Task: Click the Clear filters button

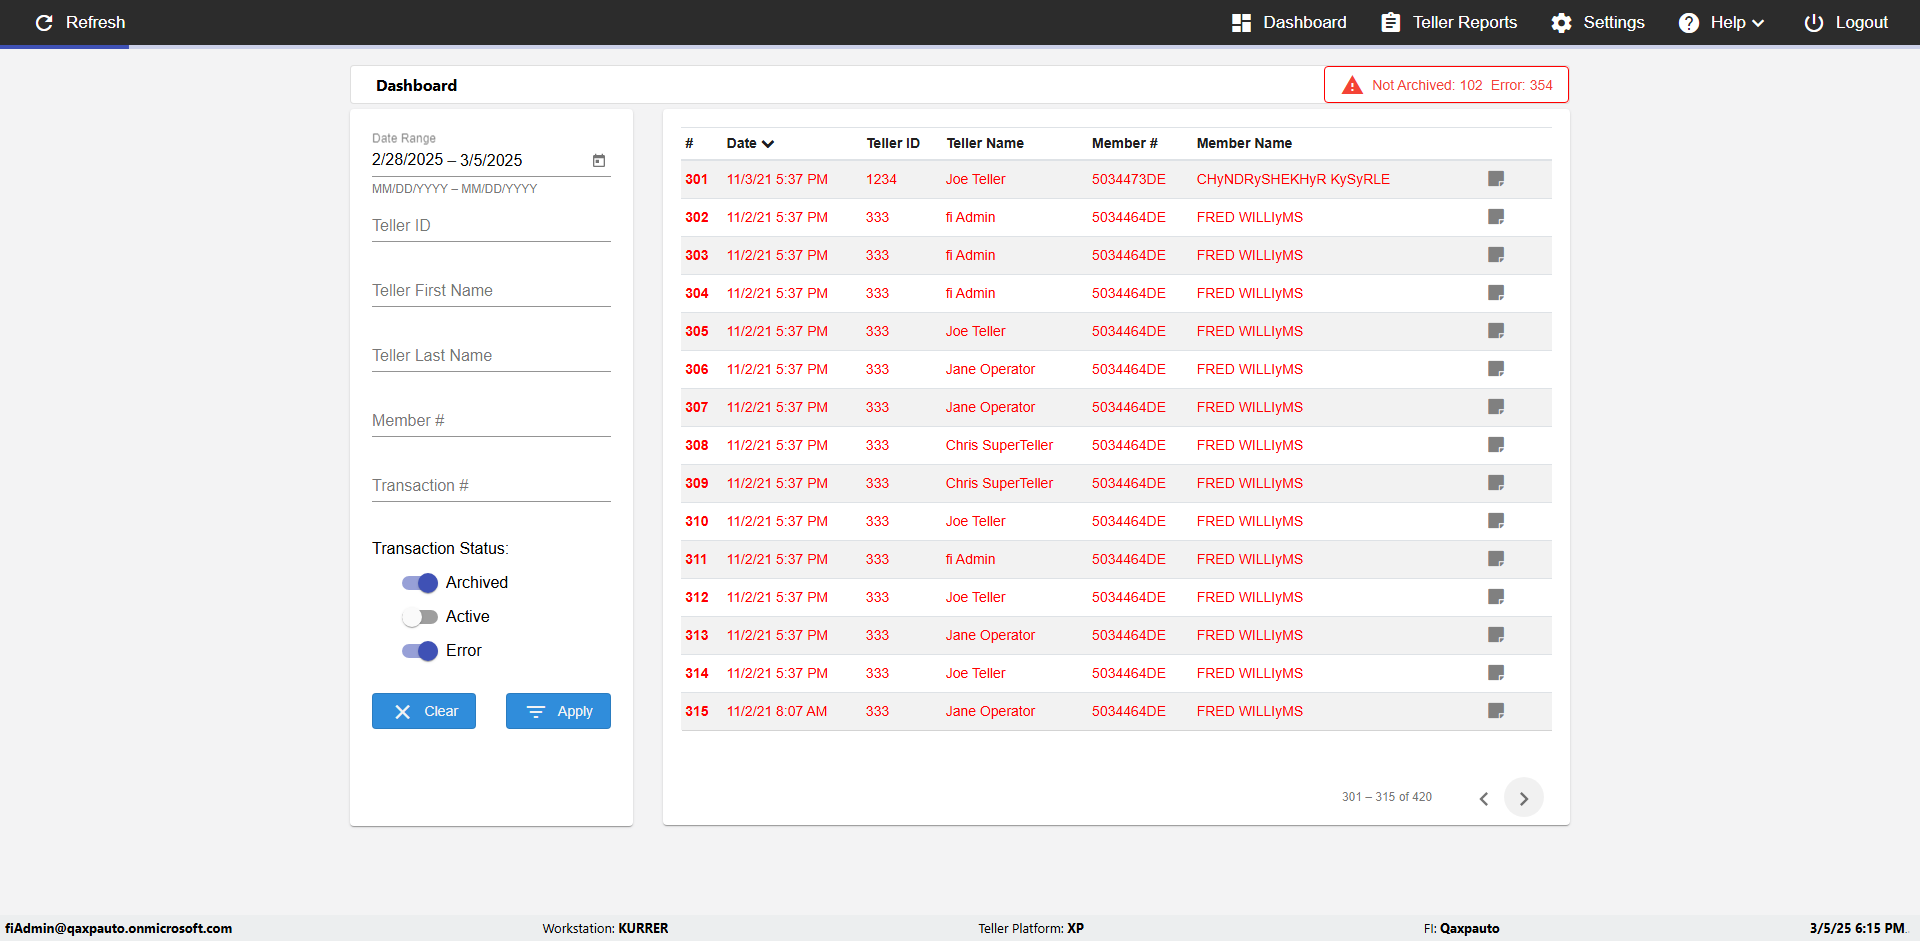Action: 424,711
